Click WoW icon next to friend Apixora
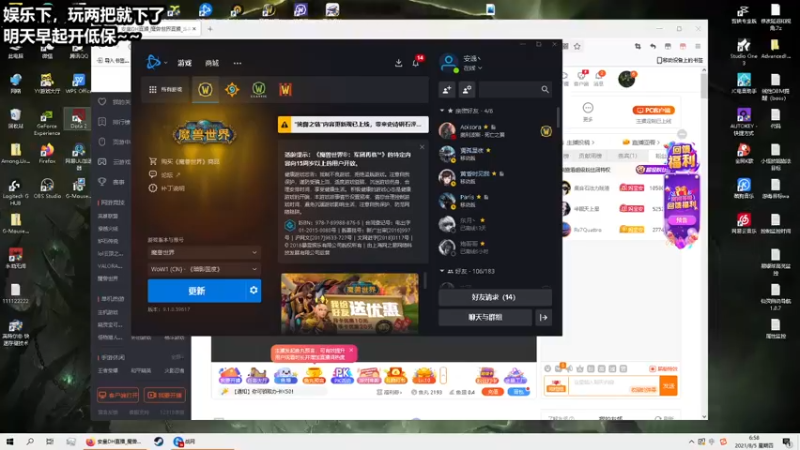The image size is (800, 450). [546, 131]
